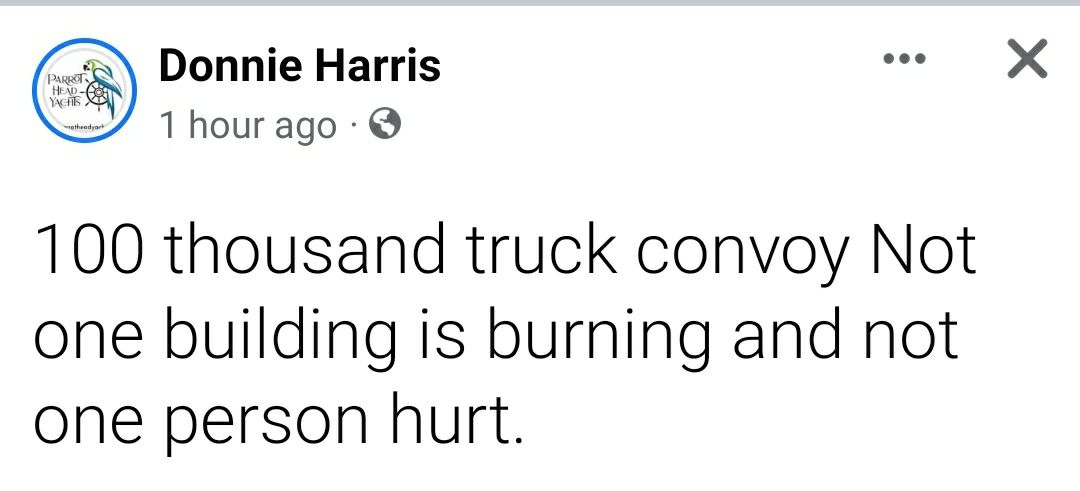1080x491 pixels.
Task: Select the "Parrot Head Yachts" text in avatar
Action: (67, 90)
